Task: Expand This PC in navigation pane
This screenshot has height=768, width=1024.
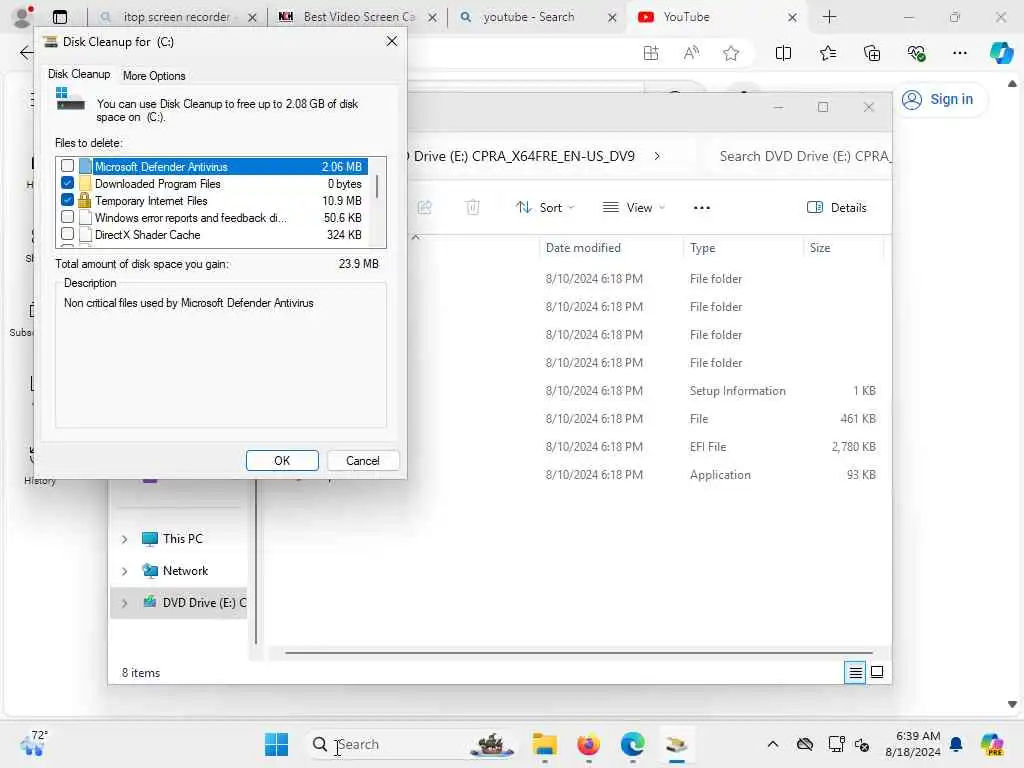Action: 124,539
